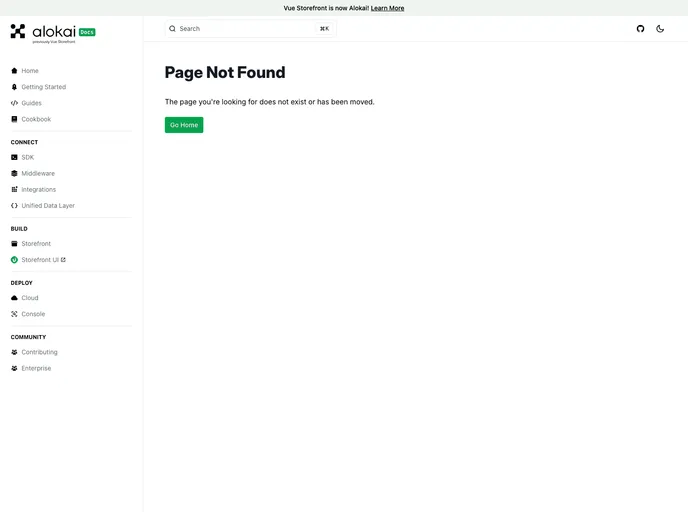Click the Page Not Found heading
Image resolution: width=688 pixels, height=512 pixels.
pos(225,72)
